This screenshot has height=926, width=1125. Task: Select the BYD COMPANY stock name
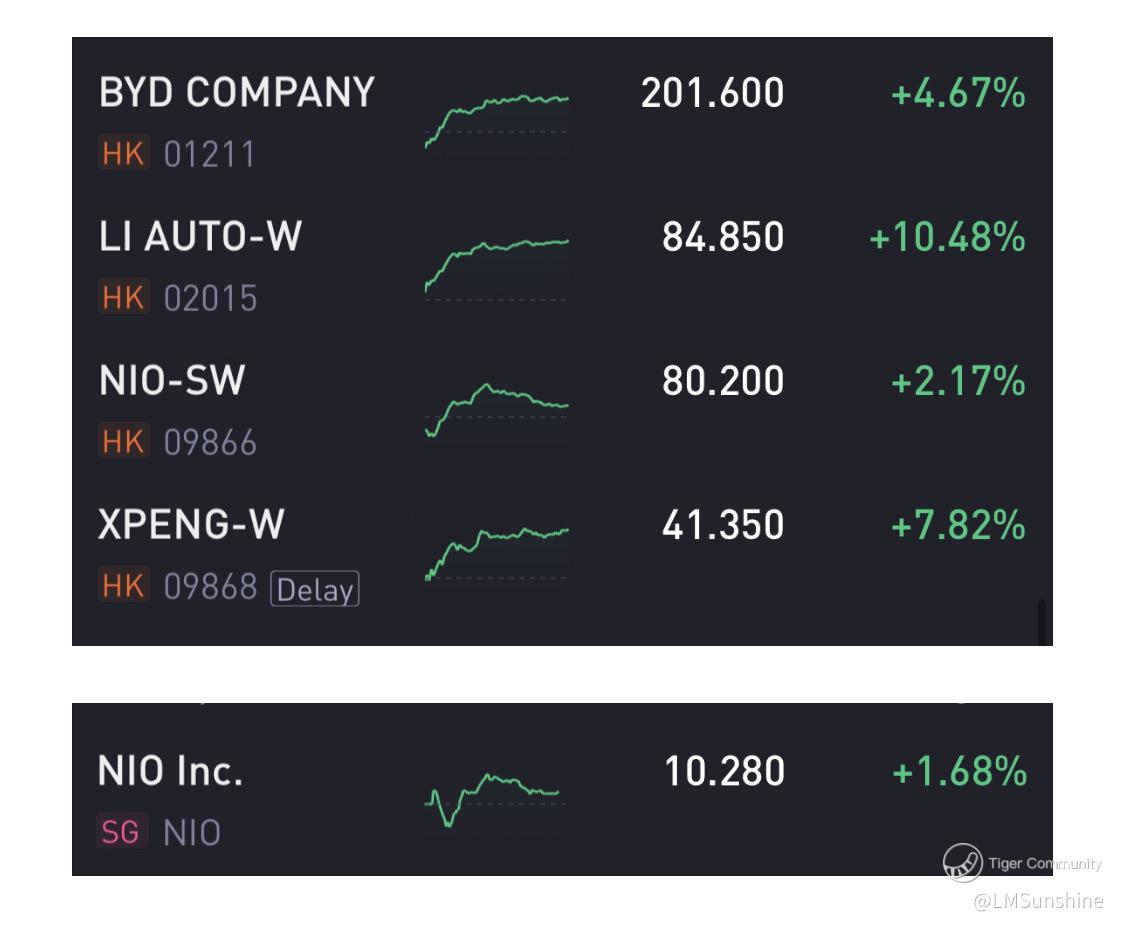point(237,93)
